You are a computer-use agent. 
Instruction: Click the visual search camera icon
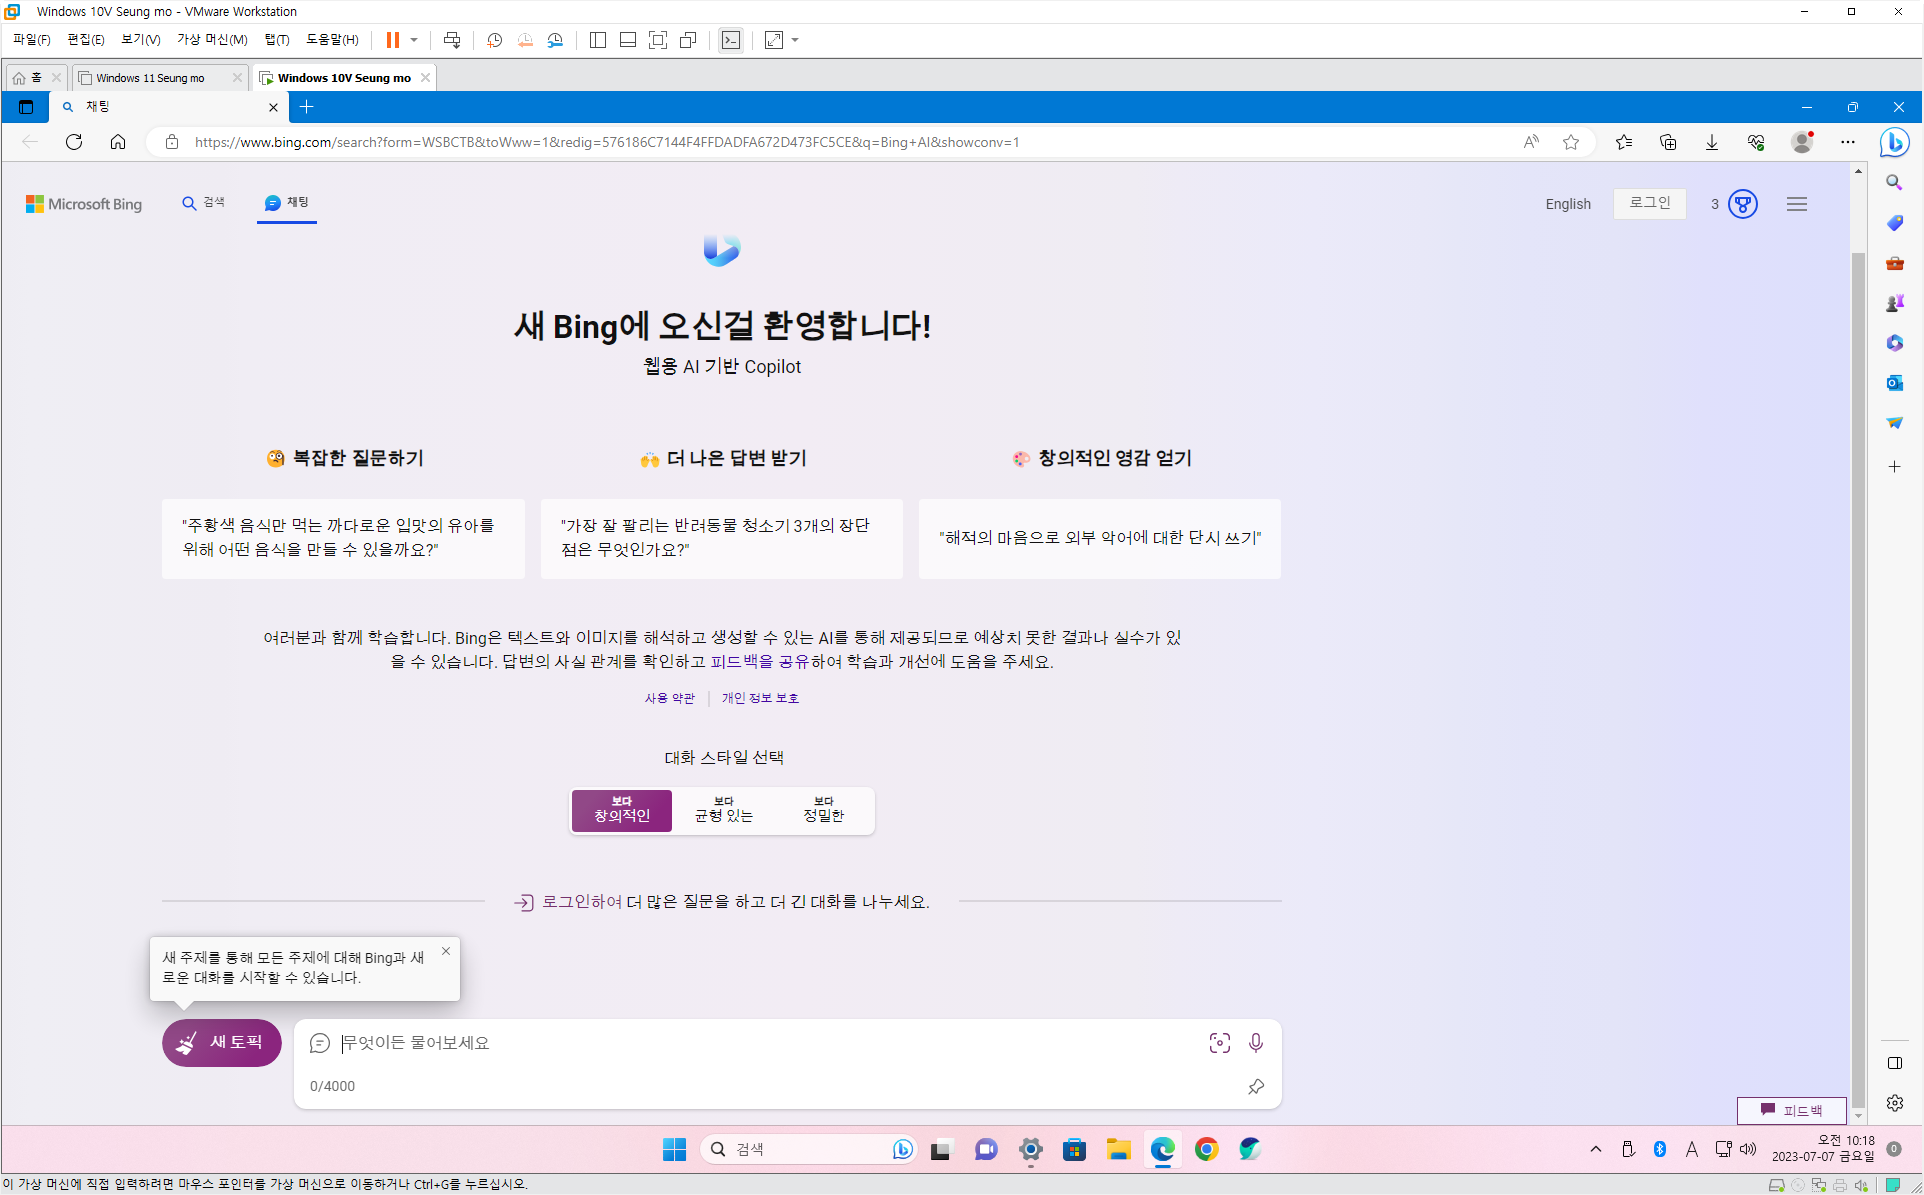pyautogui.click(x=1219, y=1043)
